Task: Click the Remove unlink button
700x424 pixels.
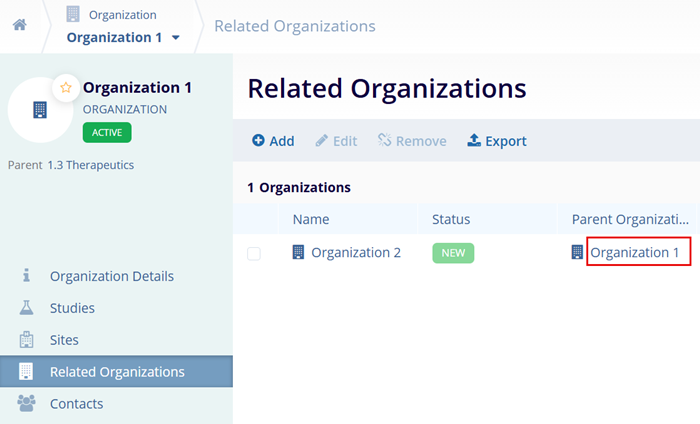Action: click(412, 141)
